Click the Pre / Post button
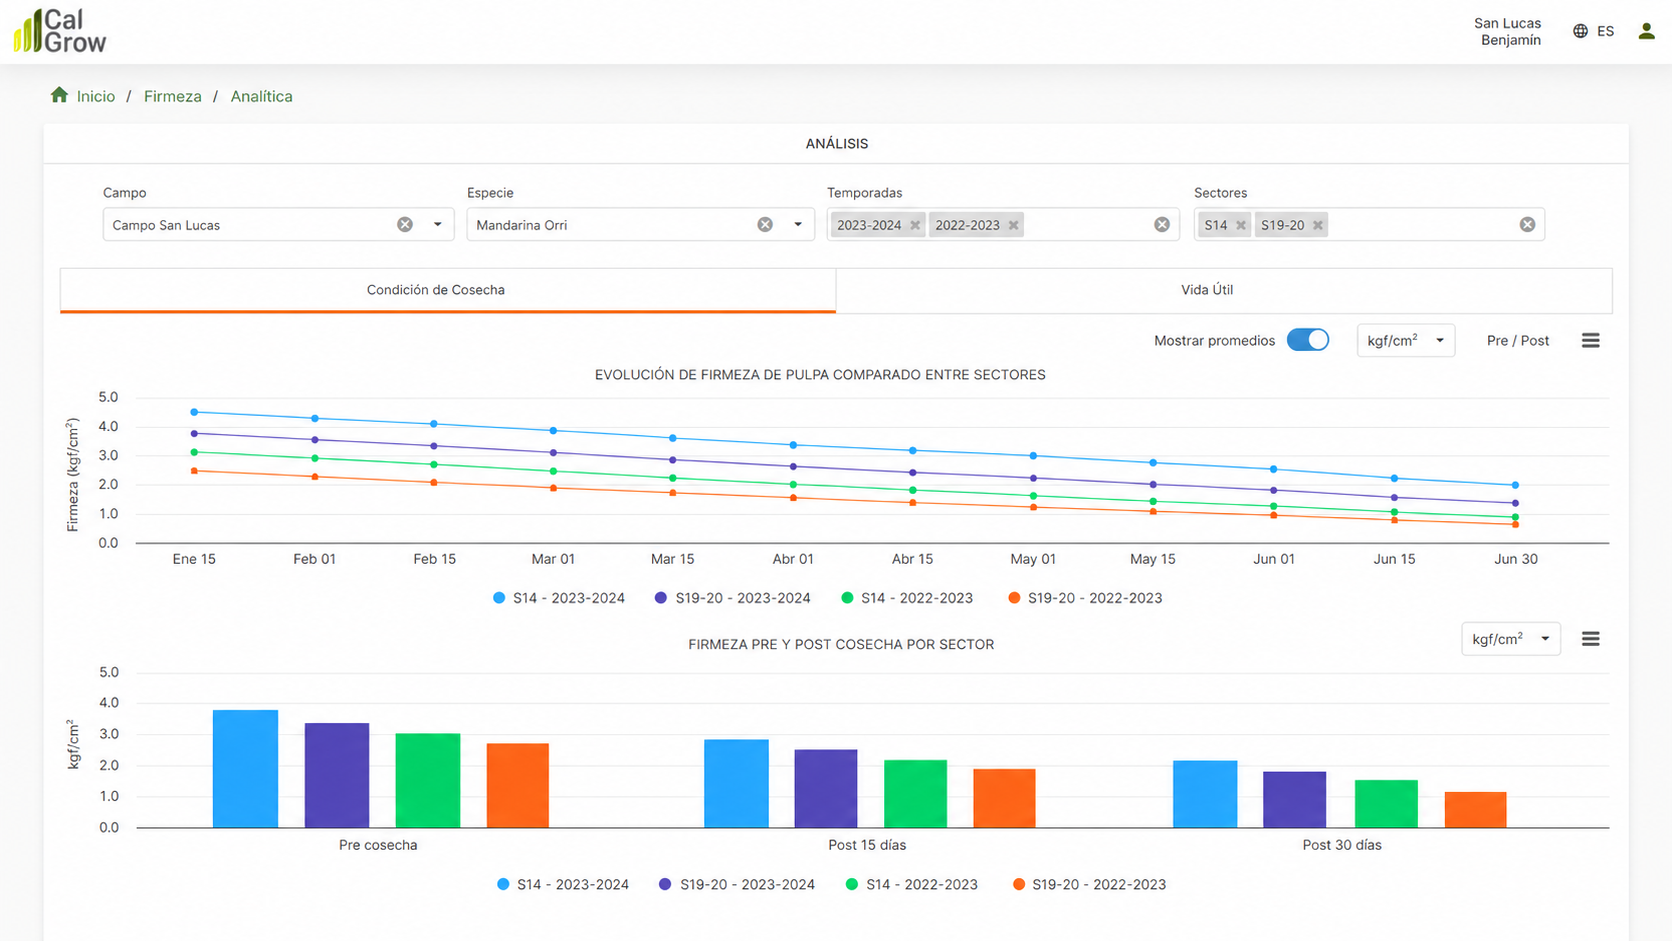1672x941 pixels. 1517,341
